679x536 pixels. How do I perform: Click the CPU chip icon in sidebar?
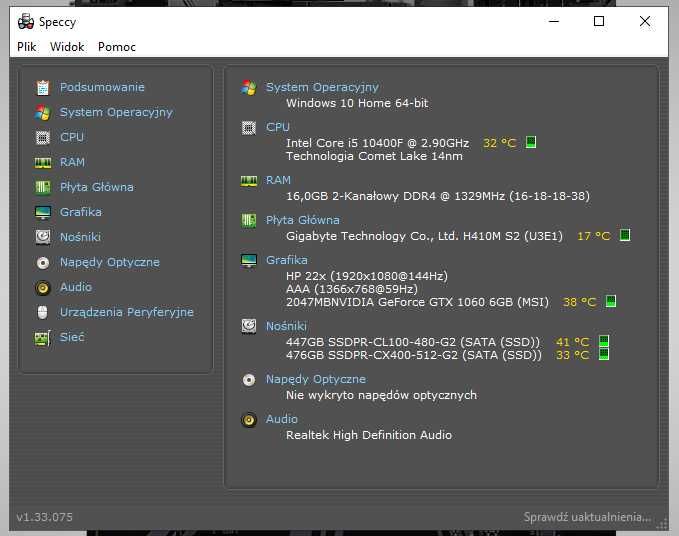click(x=42, y=137)
